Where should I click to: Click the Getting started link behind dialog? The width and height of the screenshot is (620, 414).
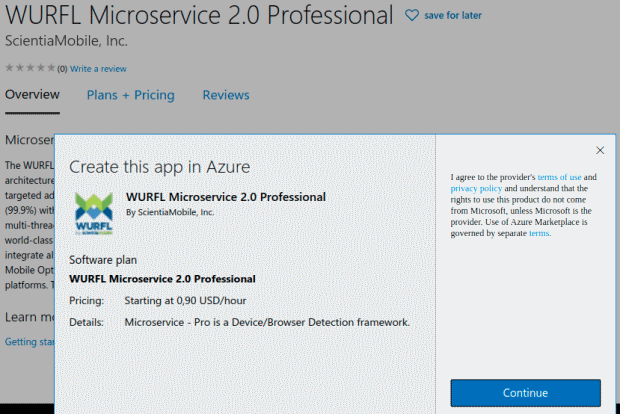tap(30, 342)
